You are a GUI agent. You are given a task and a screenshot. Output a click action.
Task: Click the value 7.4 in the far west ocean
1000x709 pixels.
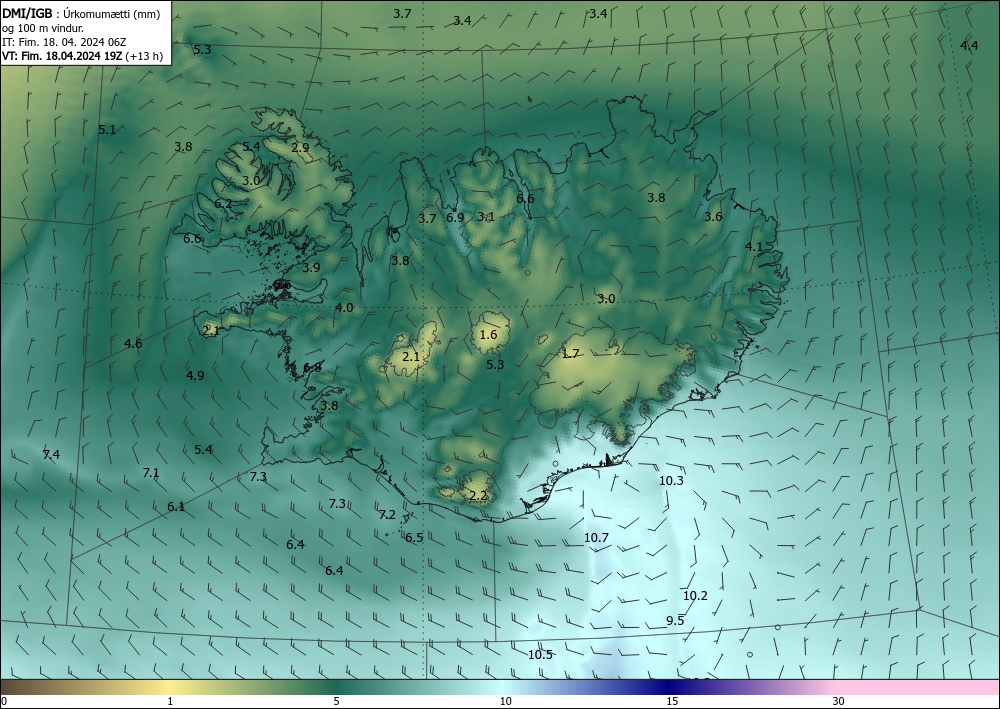pyautogui.click(x=51, y=455)
